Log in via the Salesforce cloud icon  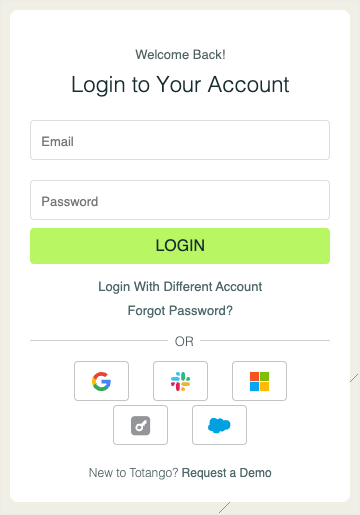click(x=219, y=425)
